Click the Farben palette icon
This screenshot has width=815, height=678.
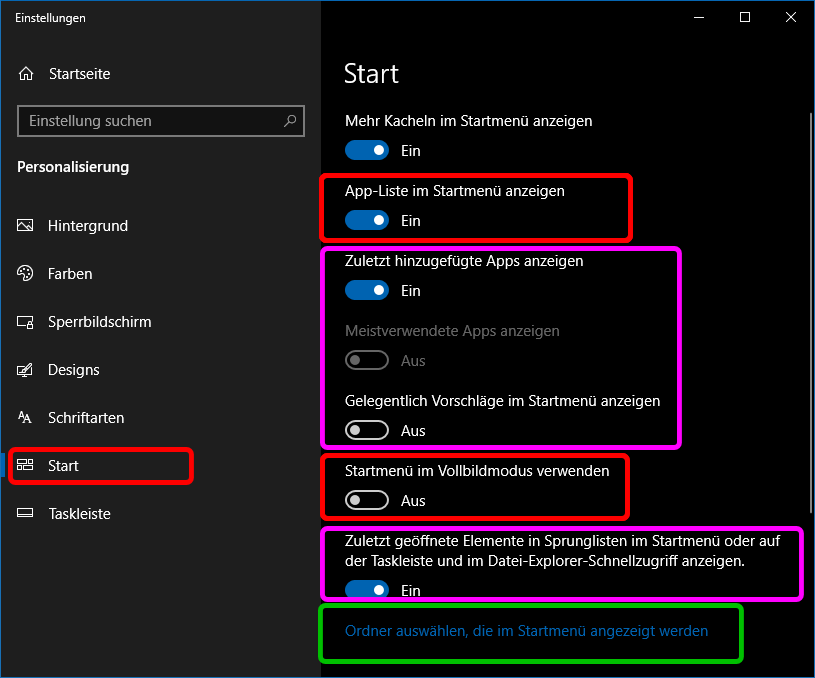[26, 274]
